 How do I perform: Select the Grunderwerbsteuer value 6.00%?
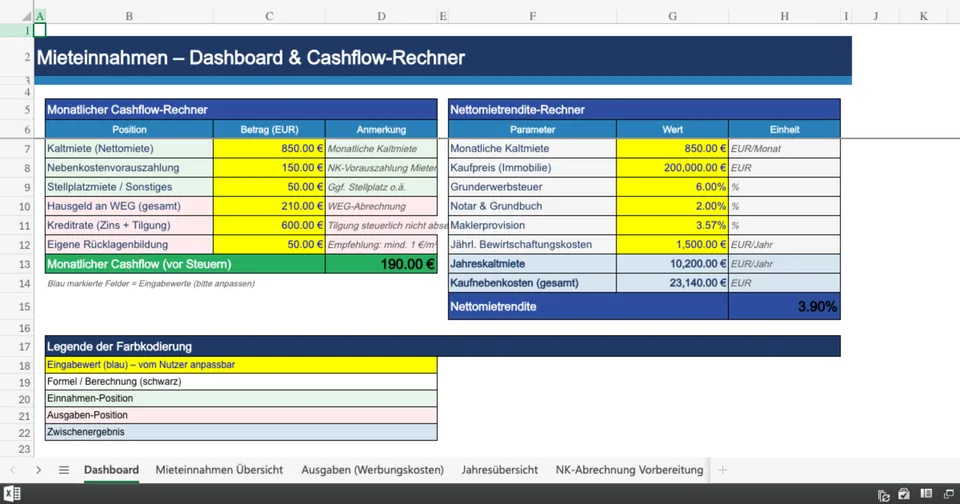pyautogui.click(x=672, y=187)
